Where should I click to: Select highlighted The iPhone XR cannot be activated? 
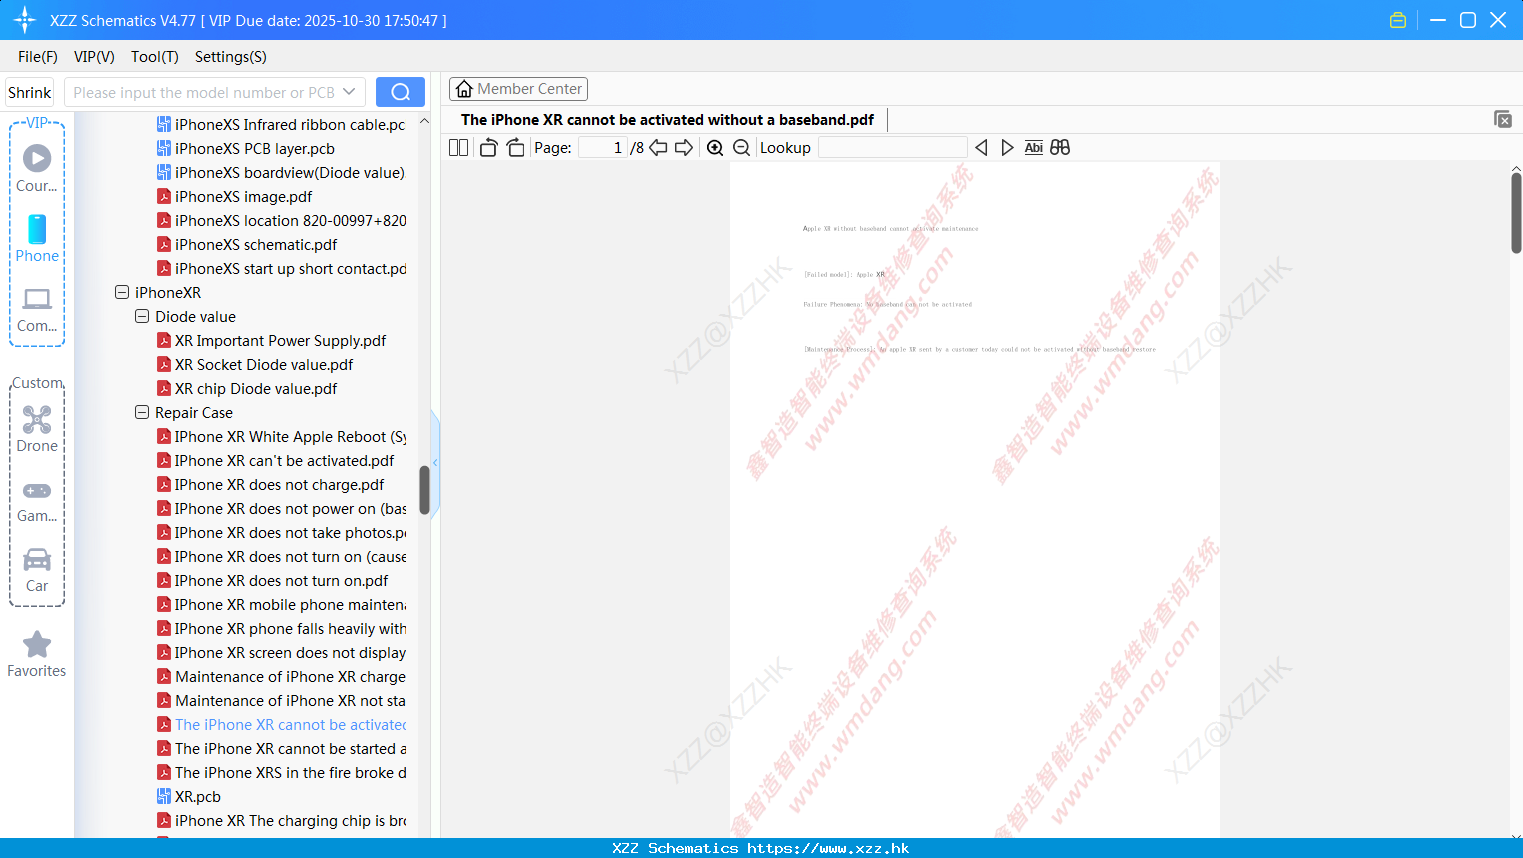290,724
